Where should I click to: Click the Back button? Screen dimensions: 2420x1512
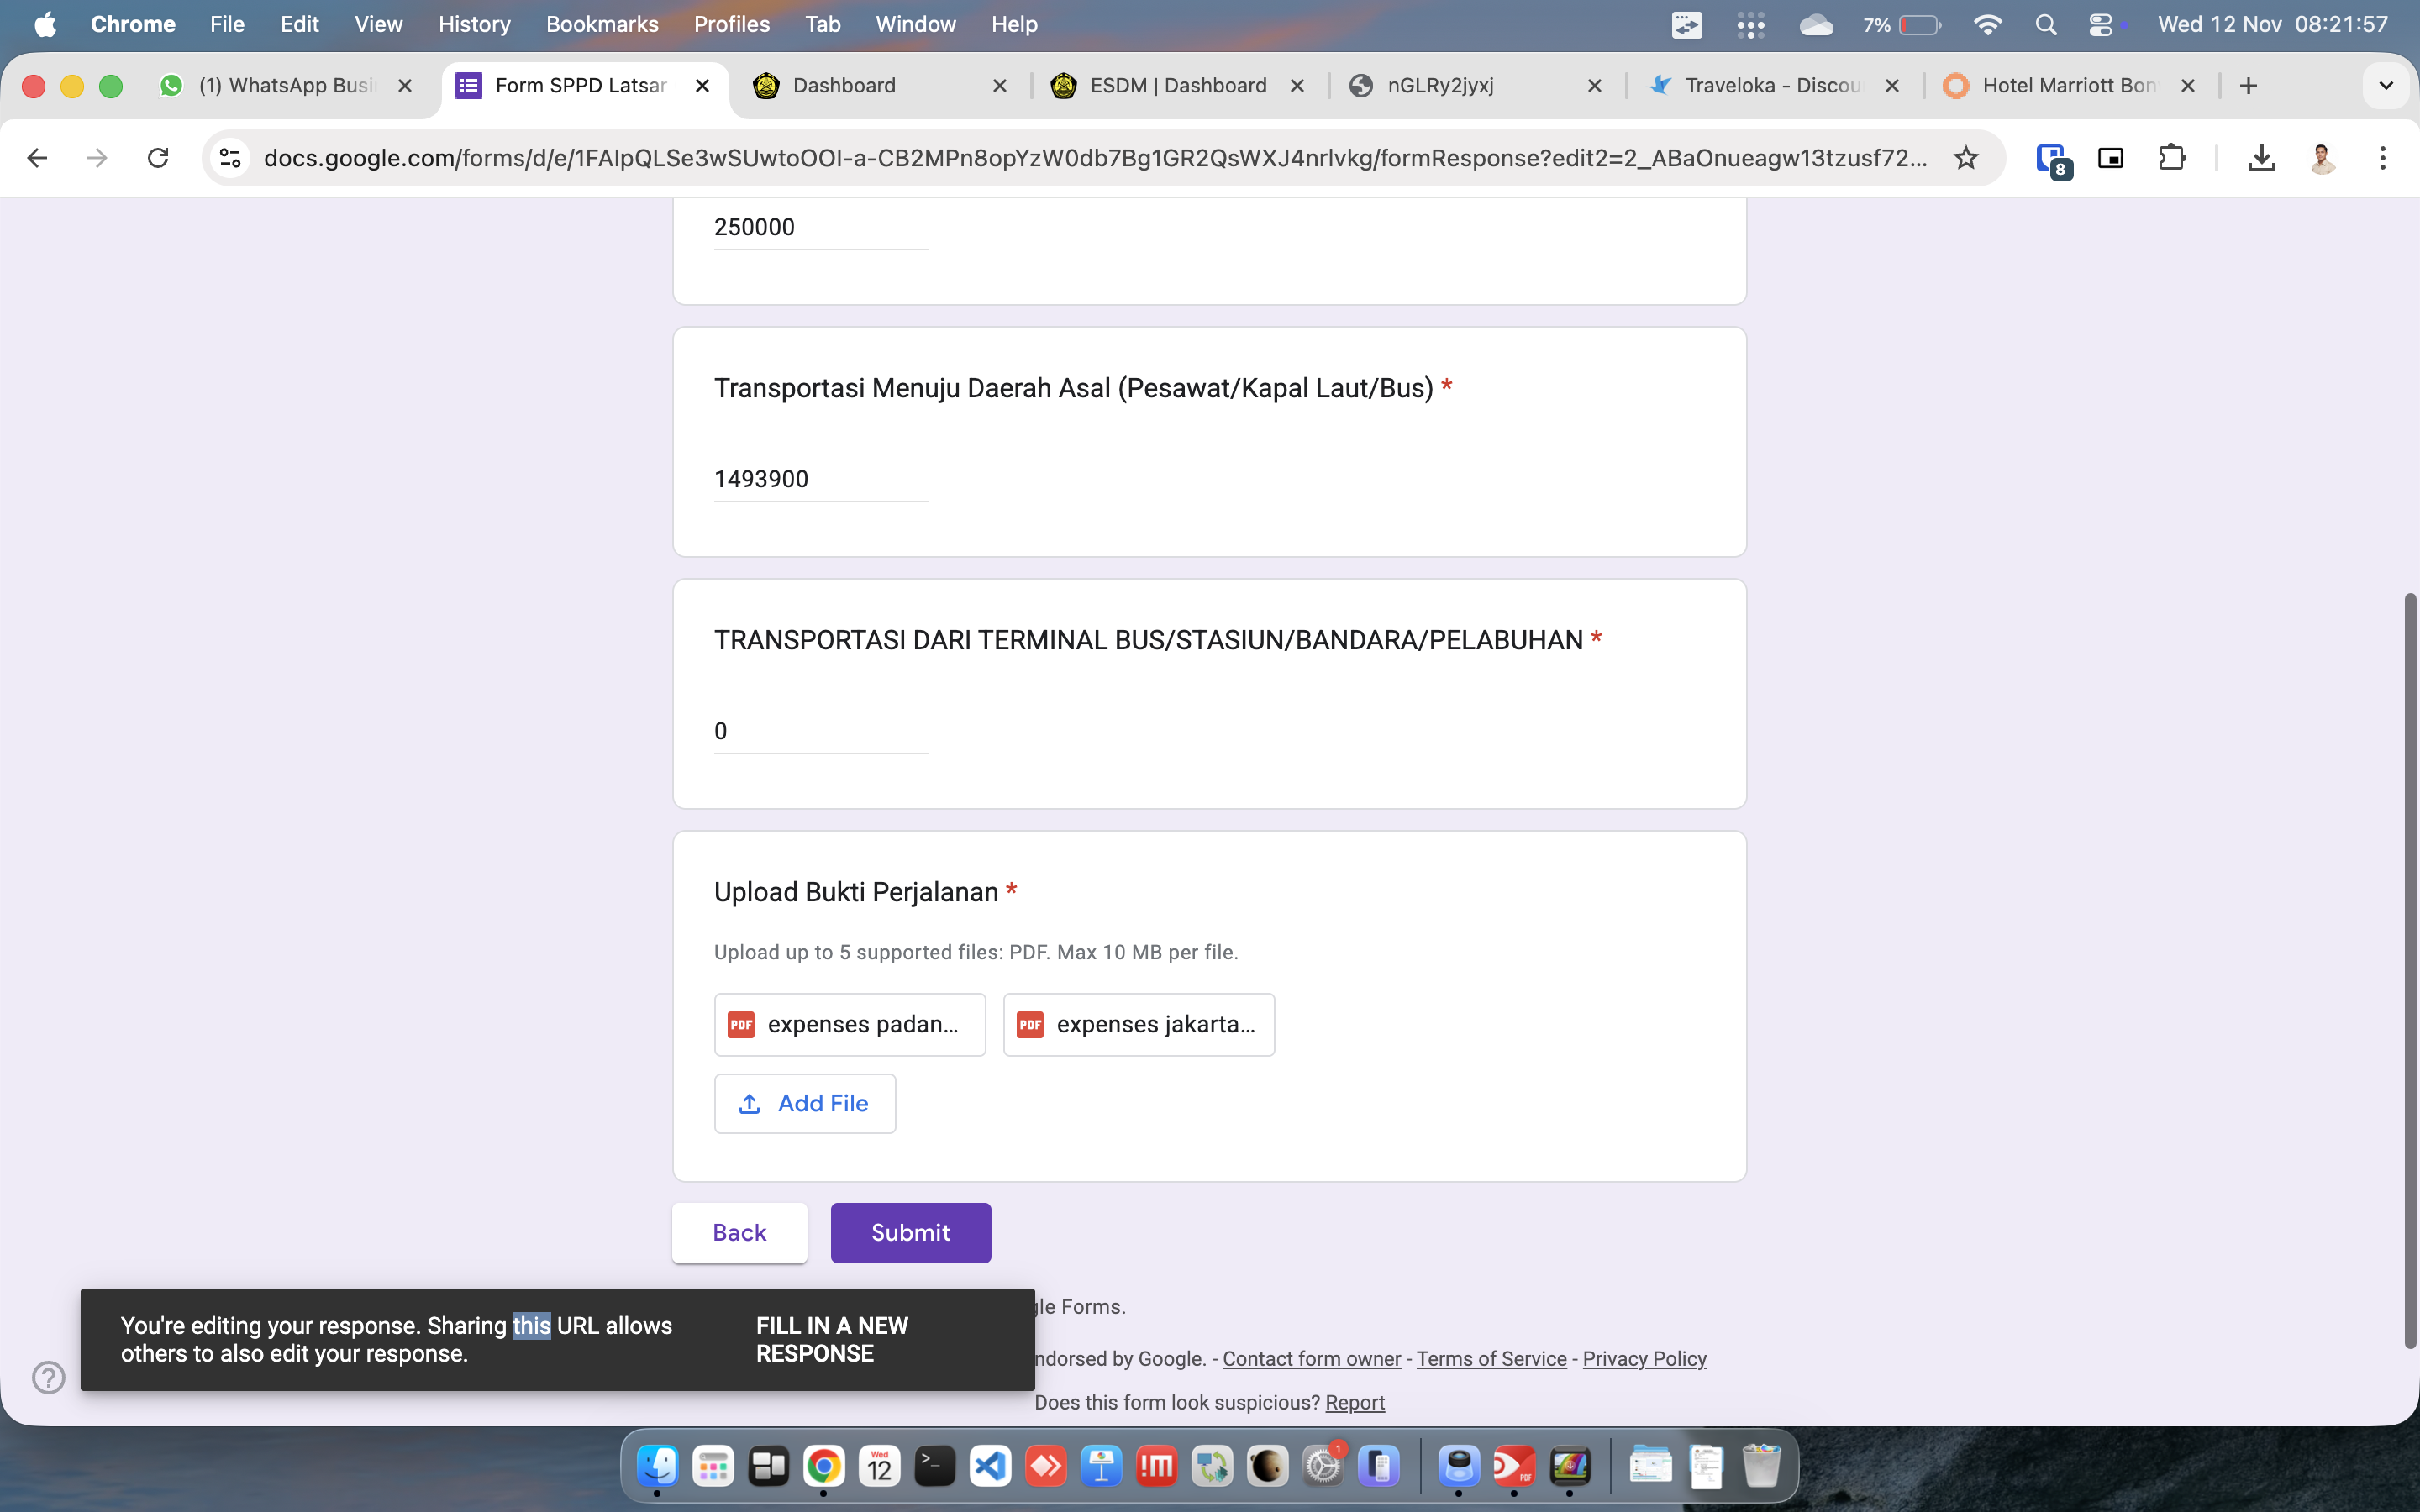click(x=739, y=1232)
